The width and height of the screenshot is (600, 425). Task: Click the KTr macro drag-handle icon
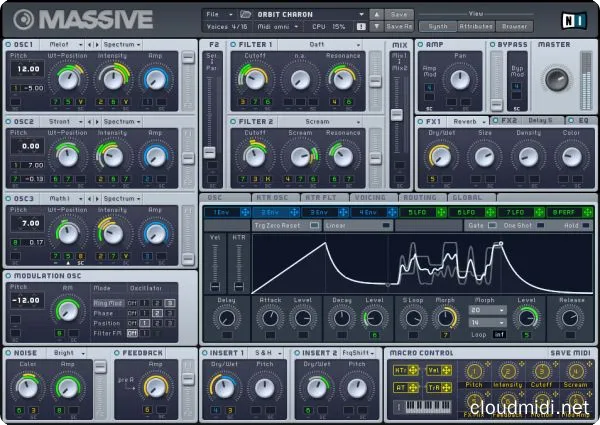point(413,370)
